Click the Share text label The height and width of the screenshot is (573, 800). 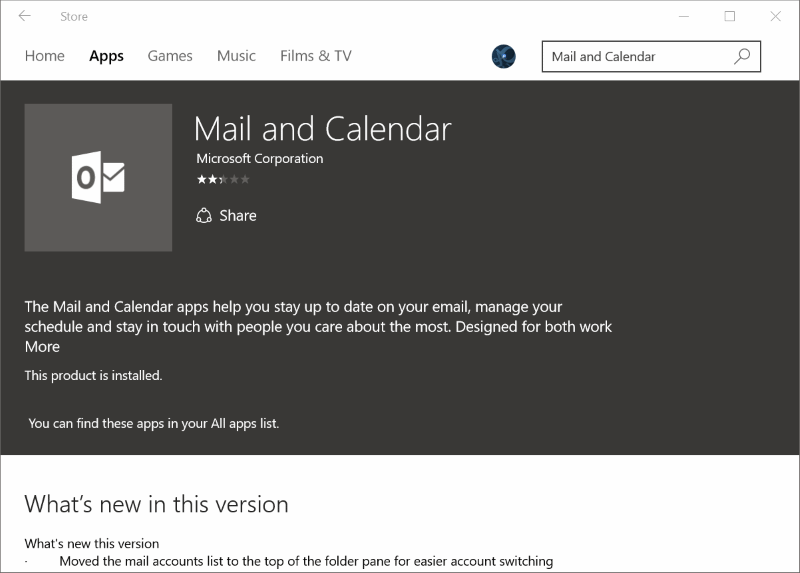click(x=238, y=216)
